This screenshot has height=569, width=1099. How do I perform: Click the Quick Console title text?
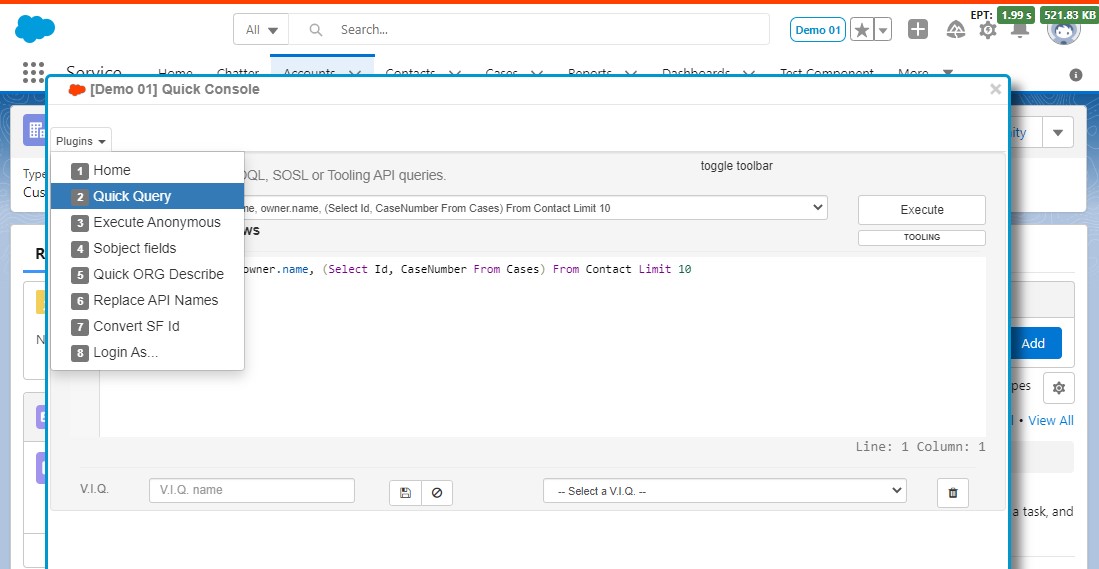(175, 89)
